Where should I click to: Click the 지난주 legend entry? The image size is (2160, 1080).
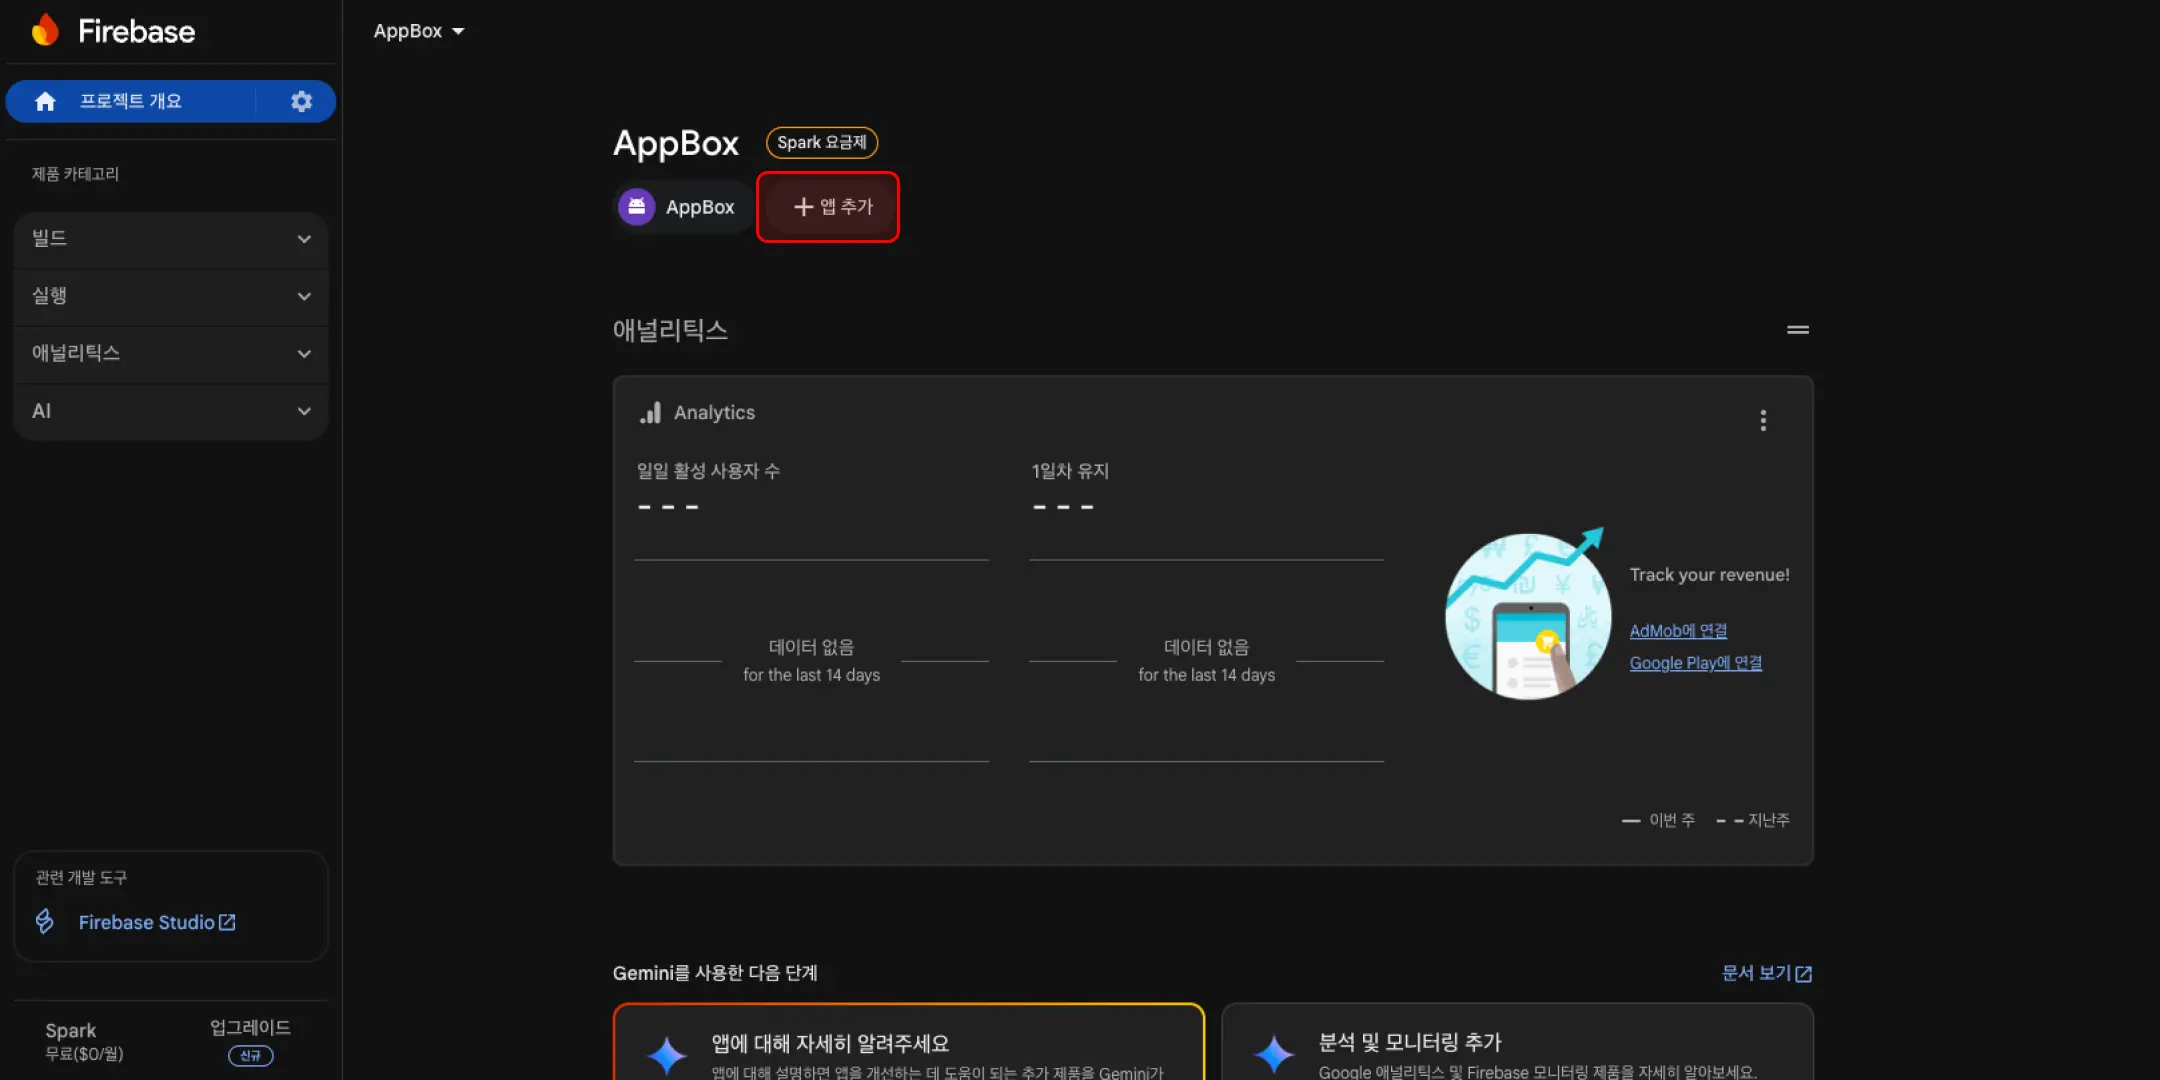[1753, 820]
